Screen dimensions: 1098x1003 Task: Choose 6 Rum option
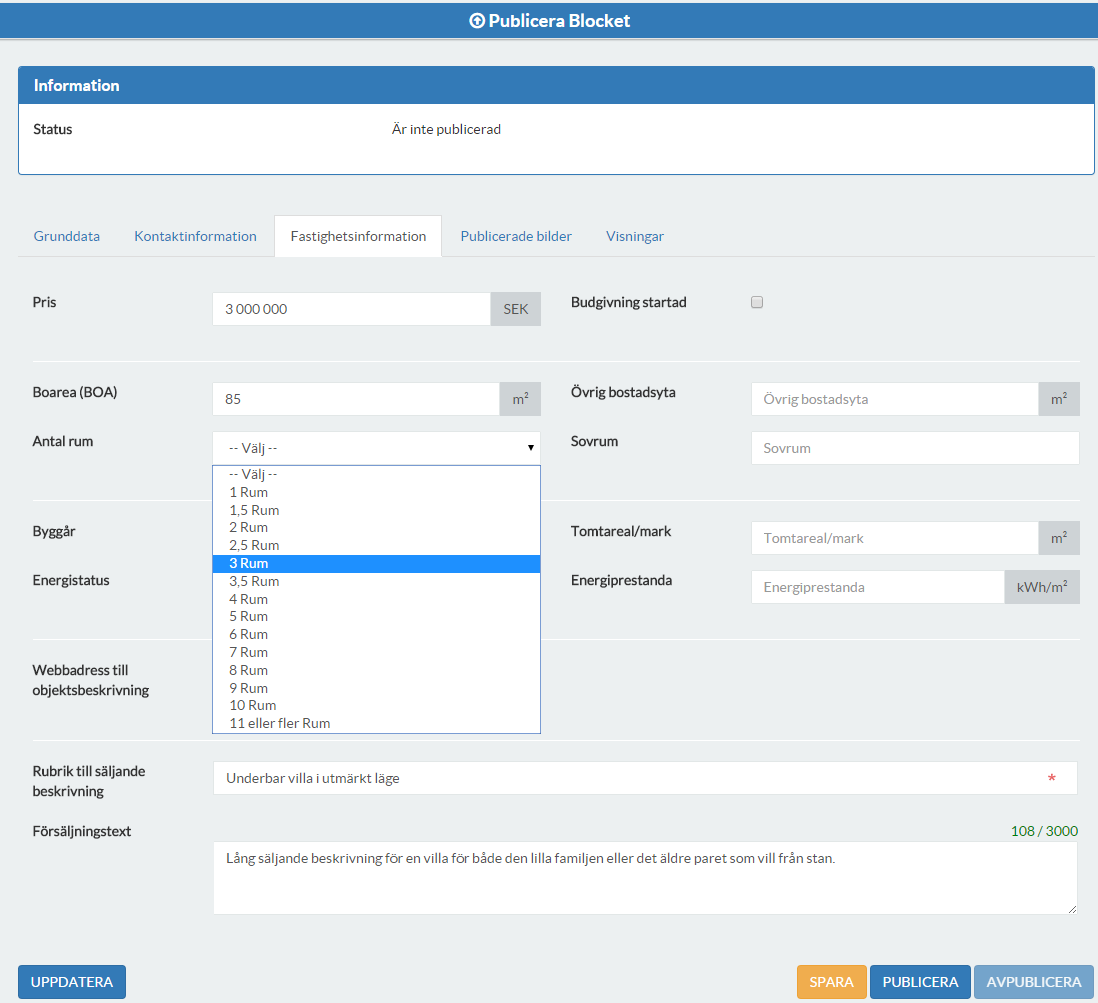pos(377,634)
